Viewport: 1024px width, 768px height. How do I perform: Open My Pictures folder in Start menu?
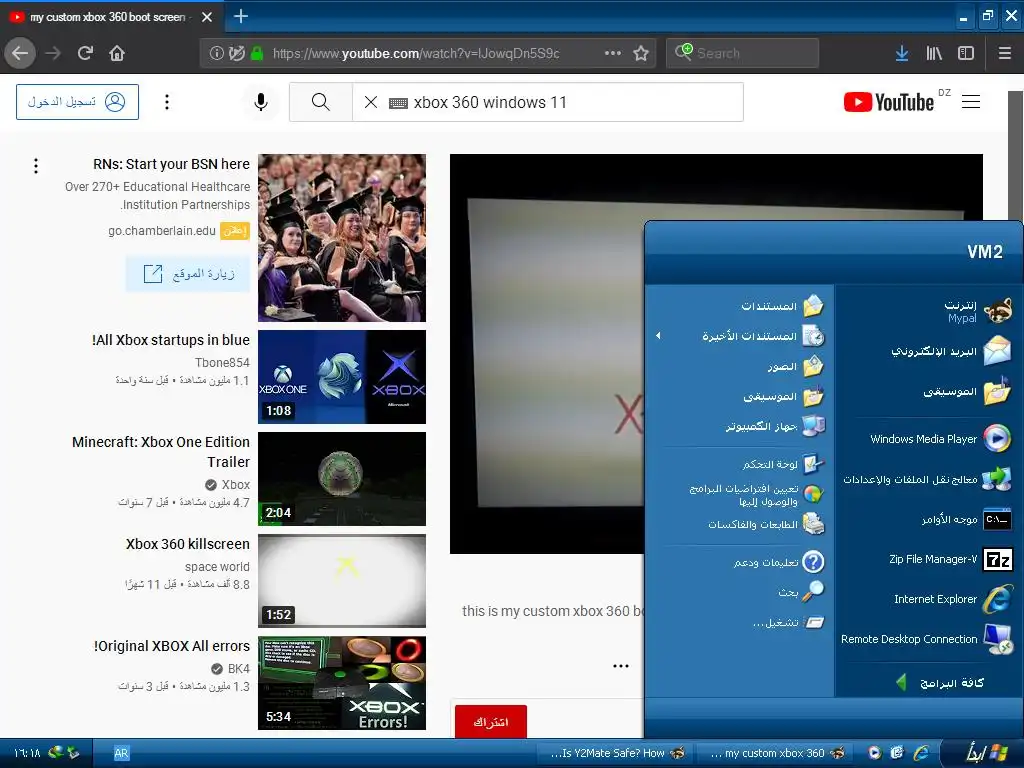(795, 366)
